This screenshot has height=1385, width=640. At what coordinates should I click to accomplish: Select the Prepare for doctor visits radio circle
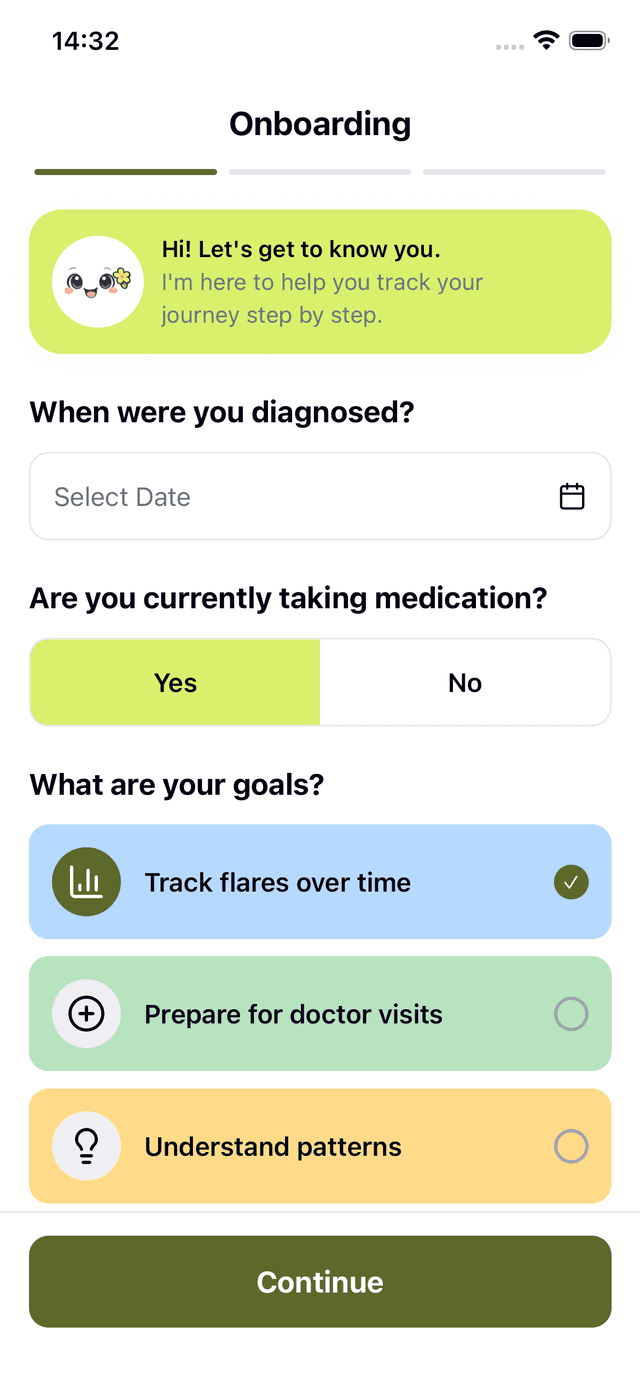571,1013
